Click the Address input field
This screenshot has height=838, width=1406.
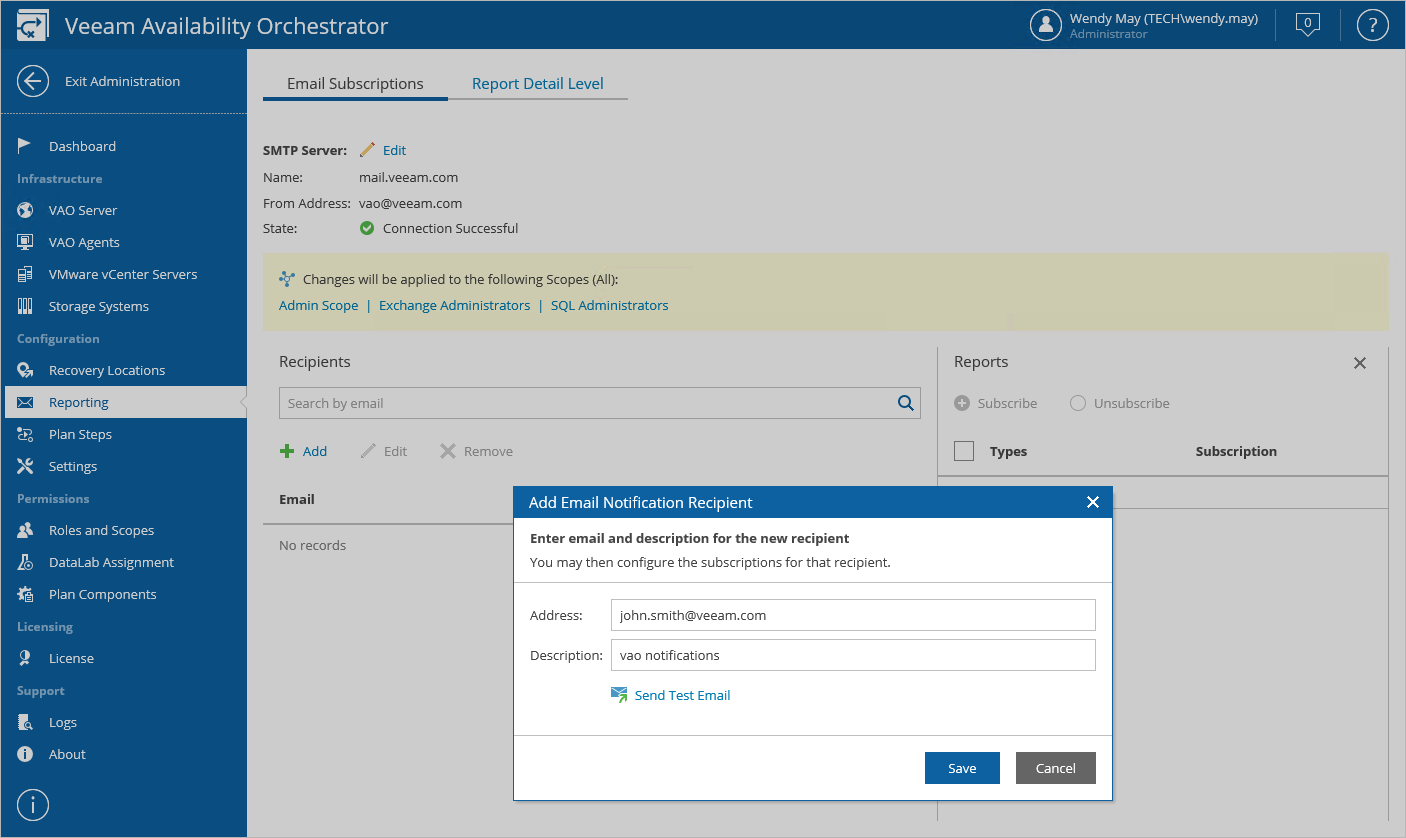(x=853, y=615)
